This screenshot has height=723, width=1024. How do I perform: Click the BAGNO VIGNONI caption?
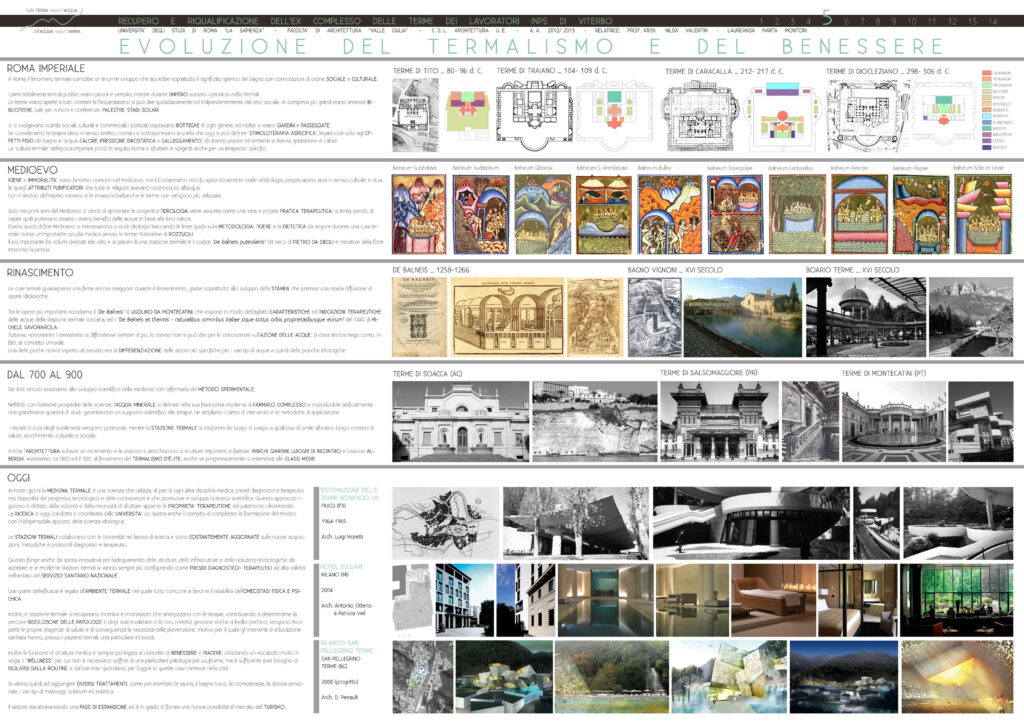click(x=675, y=270)
